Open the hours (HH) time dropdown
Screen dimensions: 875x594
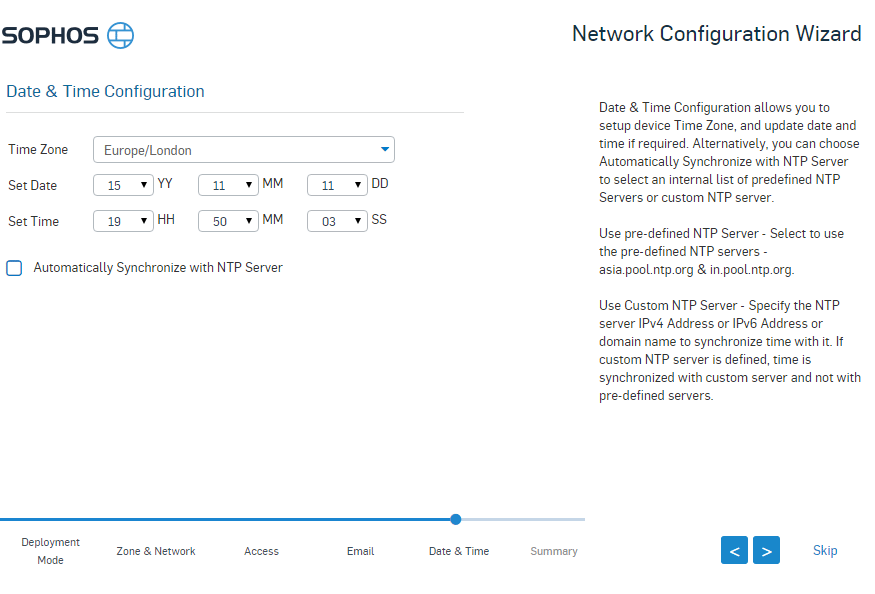(x=123, y=222)
